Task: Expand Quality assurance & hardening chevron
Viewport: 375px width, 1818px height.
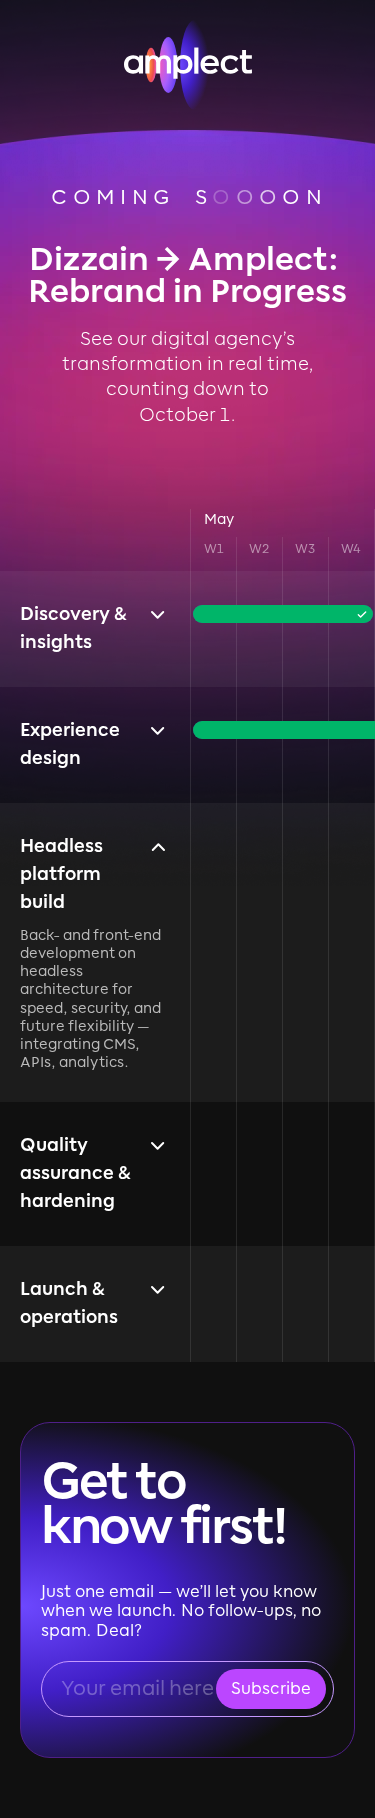Action: click(157, 1145)
